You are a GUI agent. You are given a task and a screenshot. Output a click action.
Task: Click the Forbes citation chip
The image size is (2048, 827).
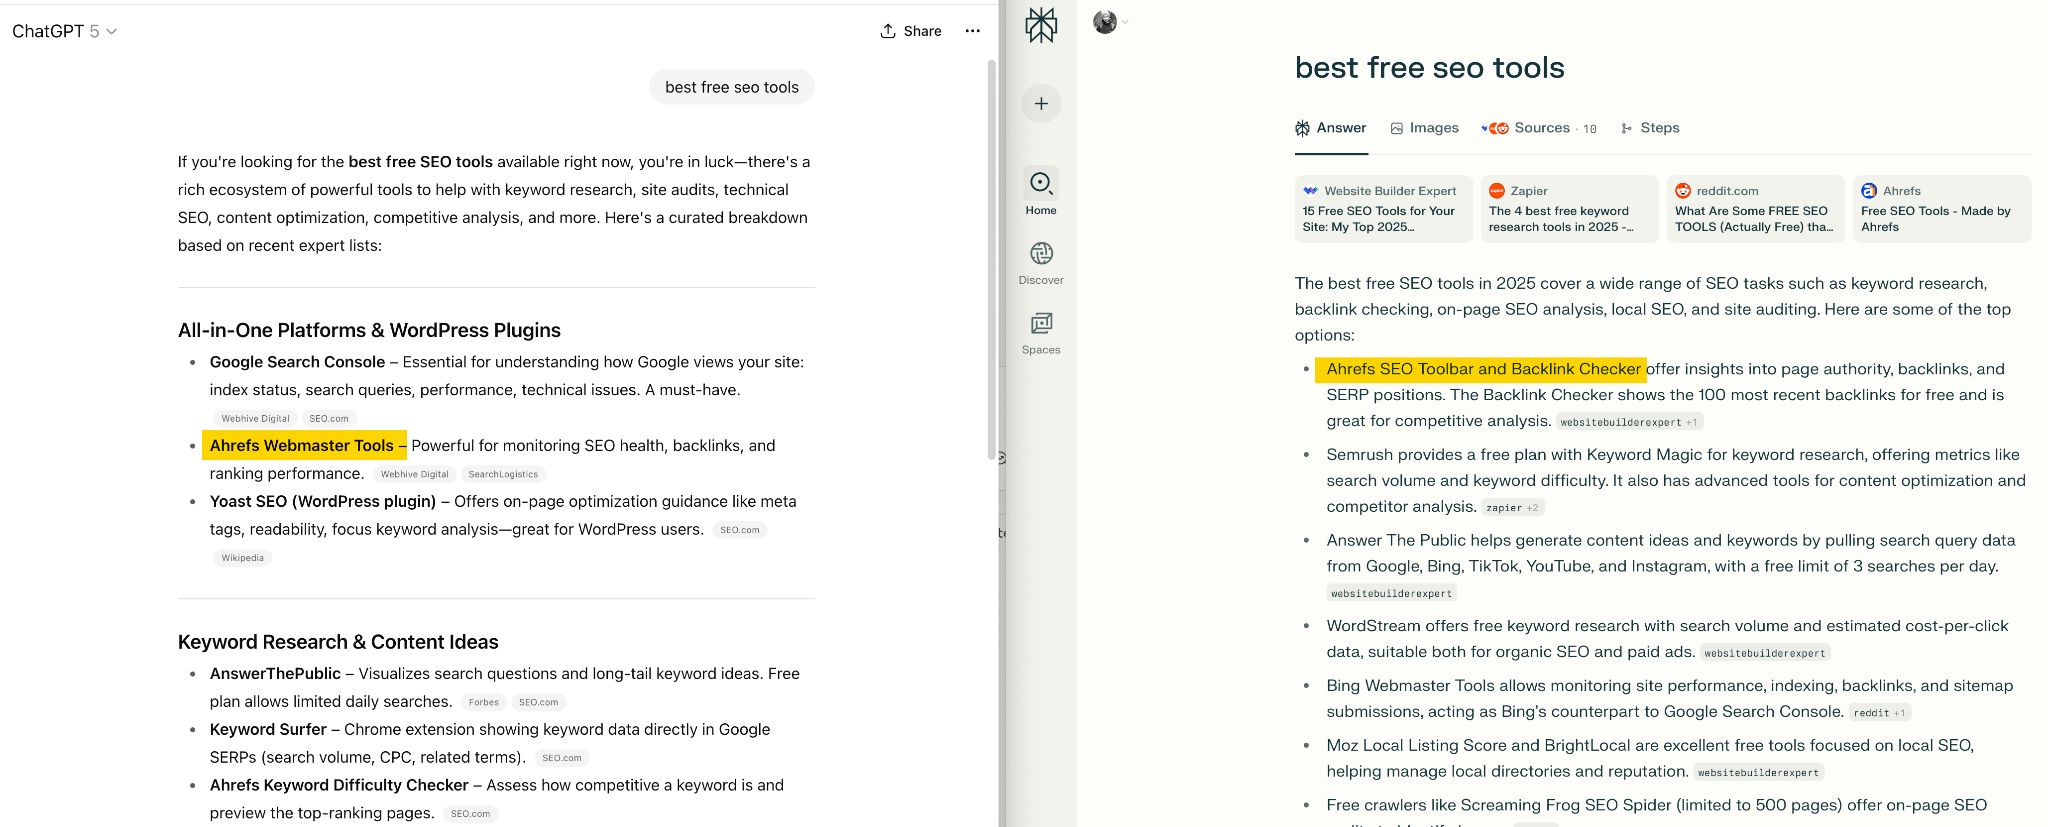(484, 702)
